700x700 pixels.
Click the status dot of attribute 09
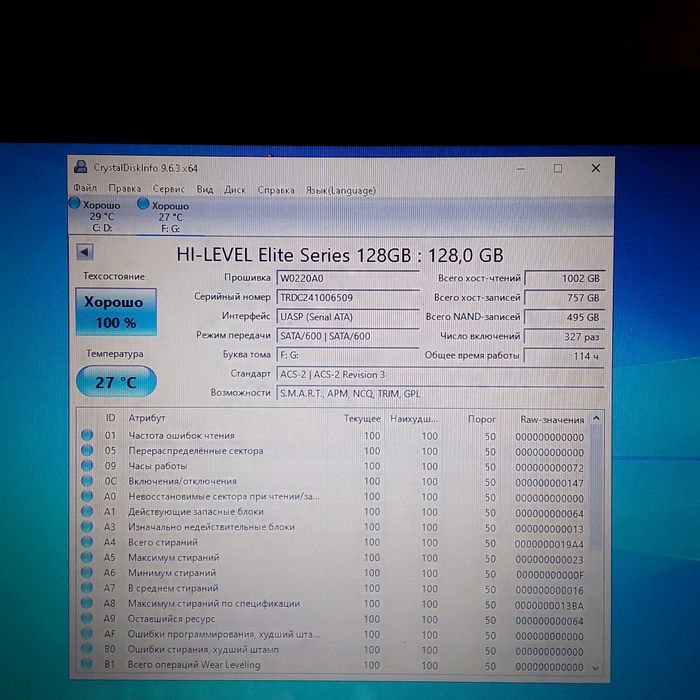pos(87,465)
